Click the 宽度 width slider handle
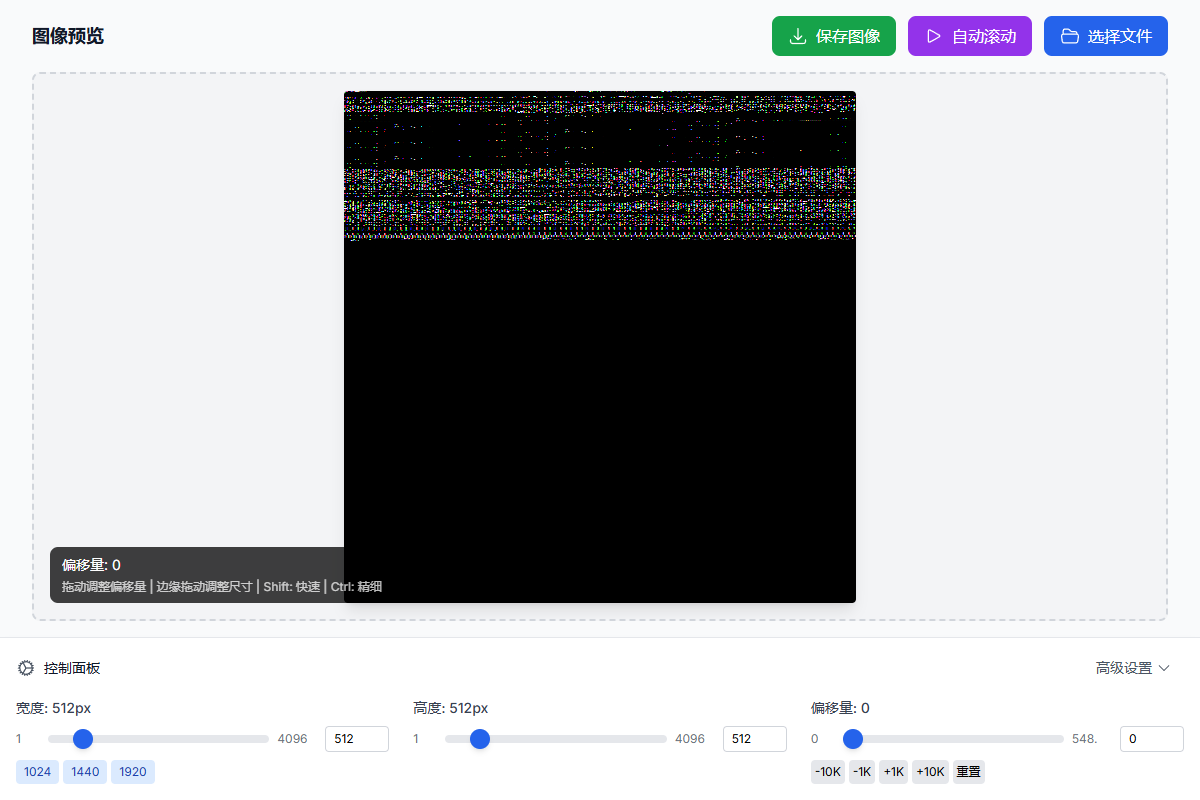 (x=83, y=739)
